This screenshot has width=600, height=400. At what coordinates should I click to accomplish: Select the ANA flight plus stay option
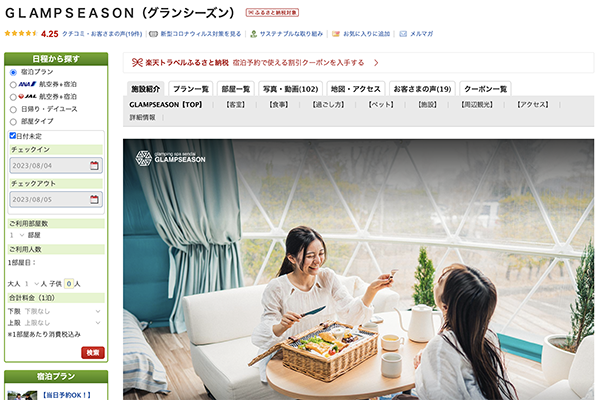coord(13,85)
